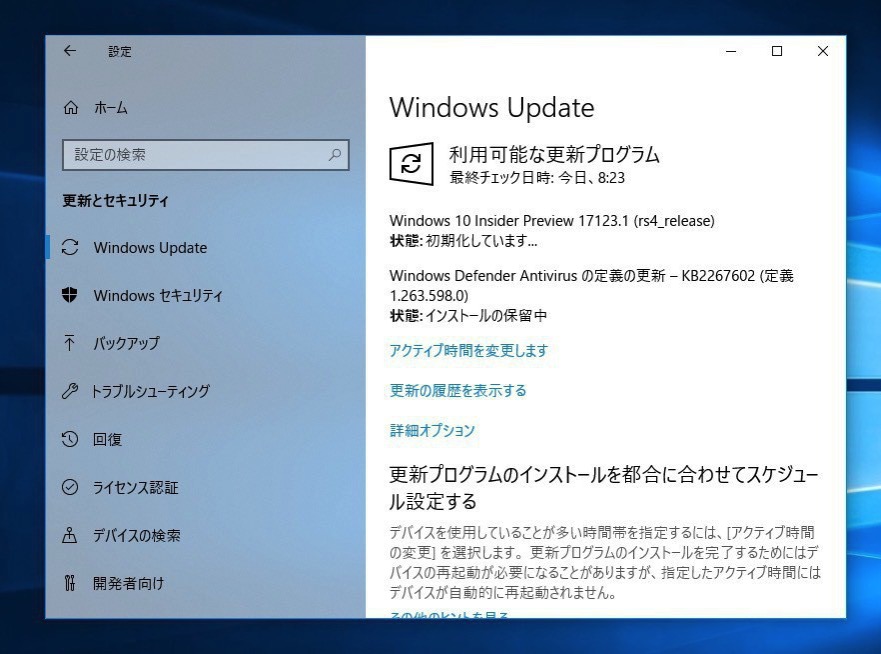Click 状態: 初期化しています status text

click(464, 241)
